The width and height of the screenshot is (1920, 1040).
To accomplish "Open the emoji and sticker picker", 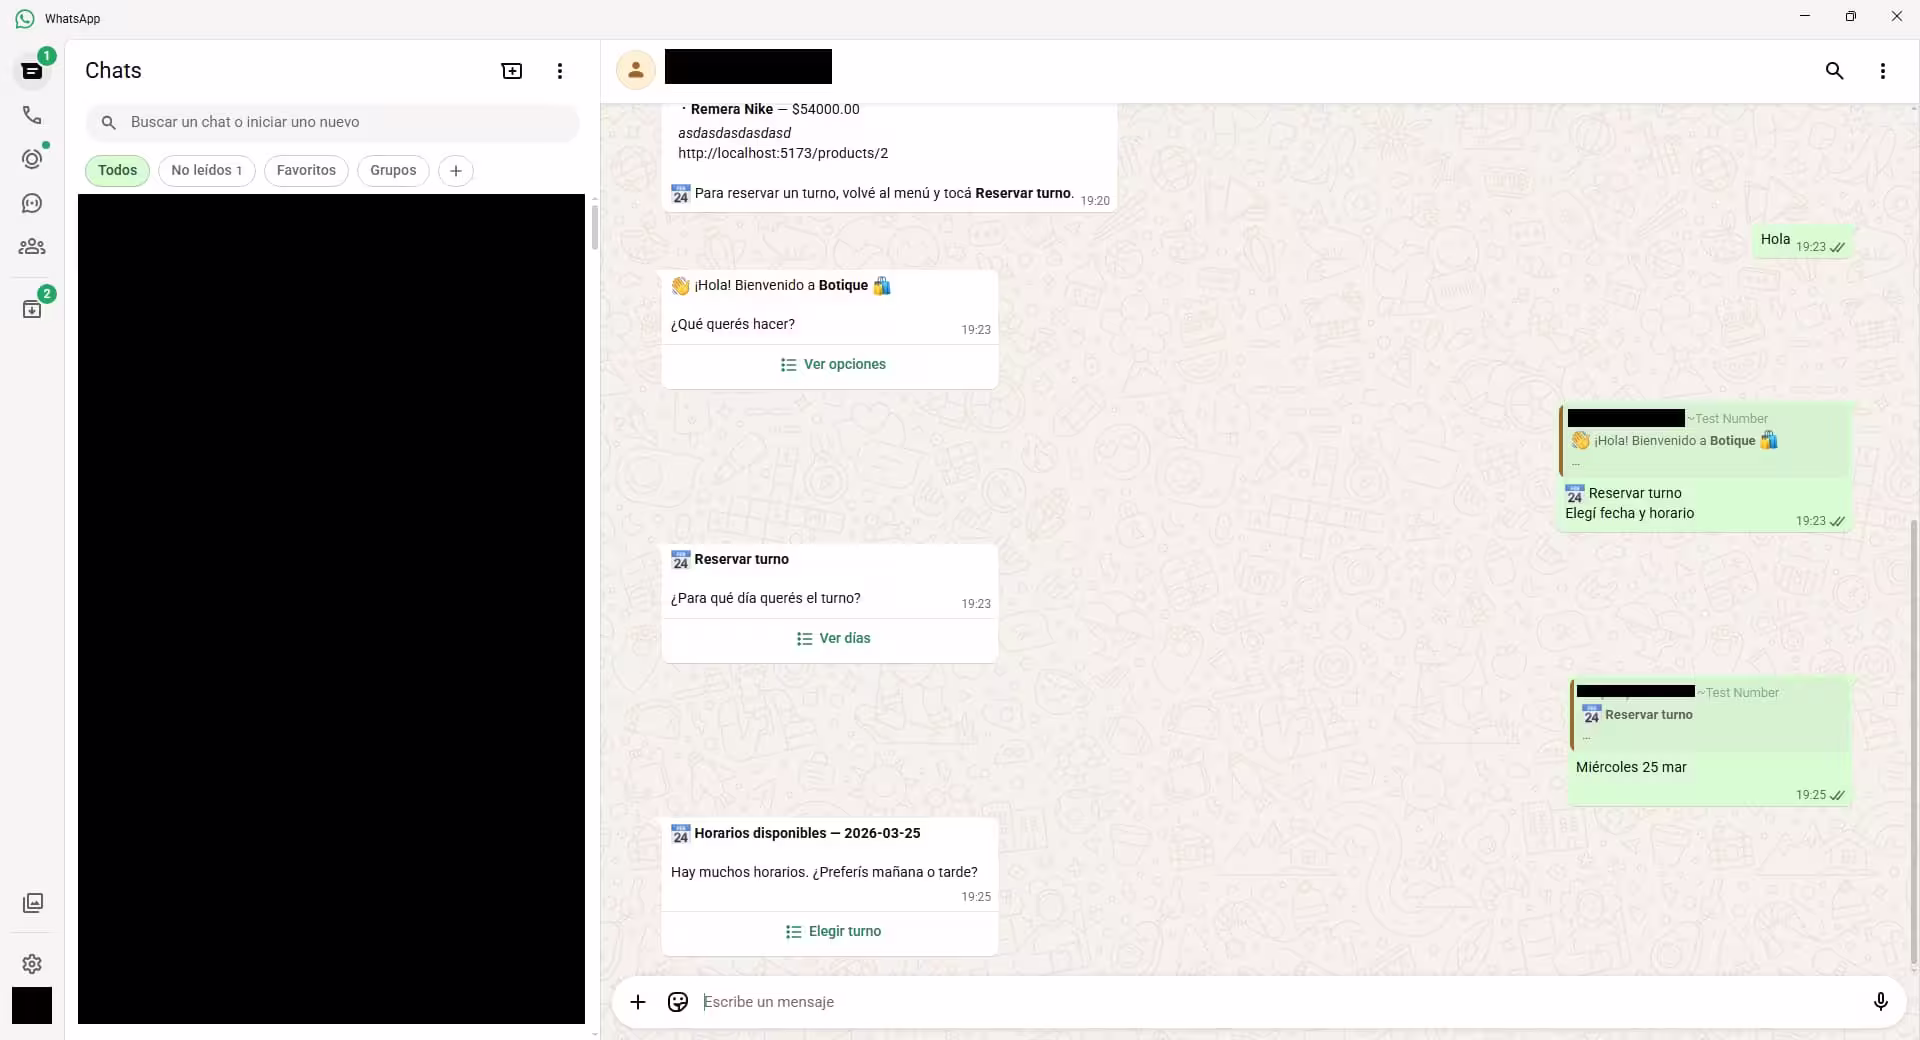I will (x=677, y=1002).
